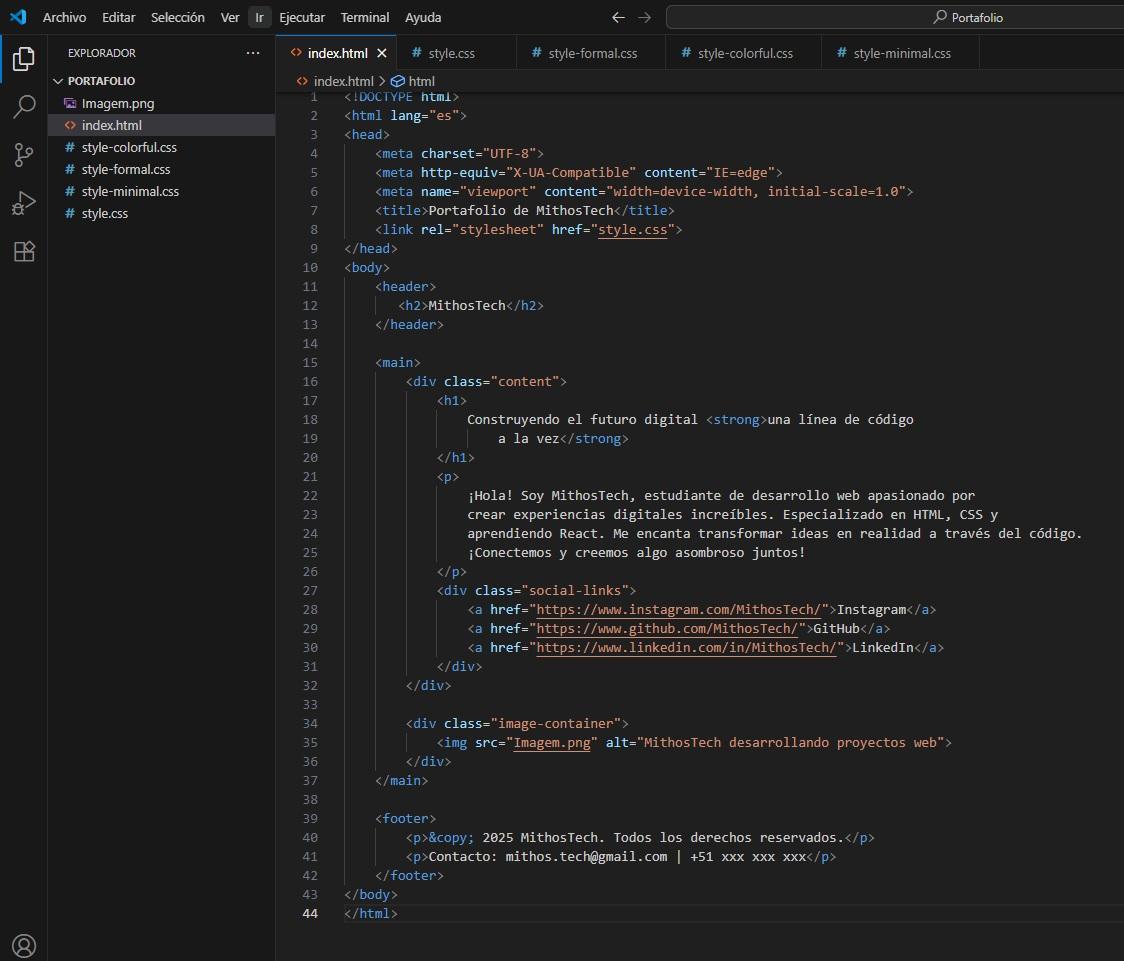Open the Ir menu
1124x961 pixels.
click(x=259, y=17)
